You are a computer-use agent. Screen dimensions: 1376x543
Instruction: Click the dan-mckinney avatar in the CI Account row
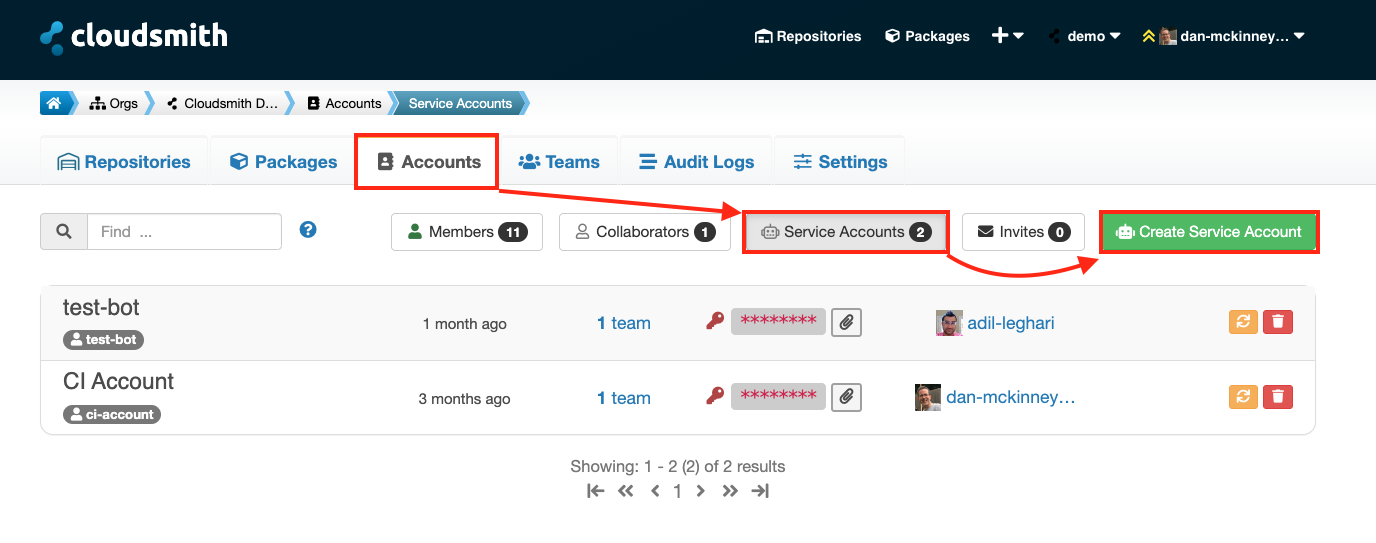point(928,397)
